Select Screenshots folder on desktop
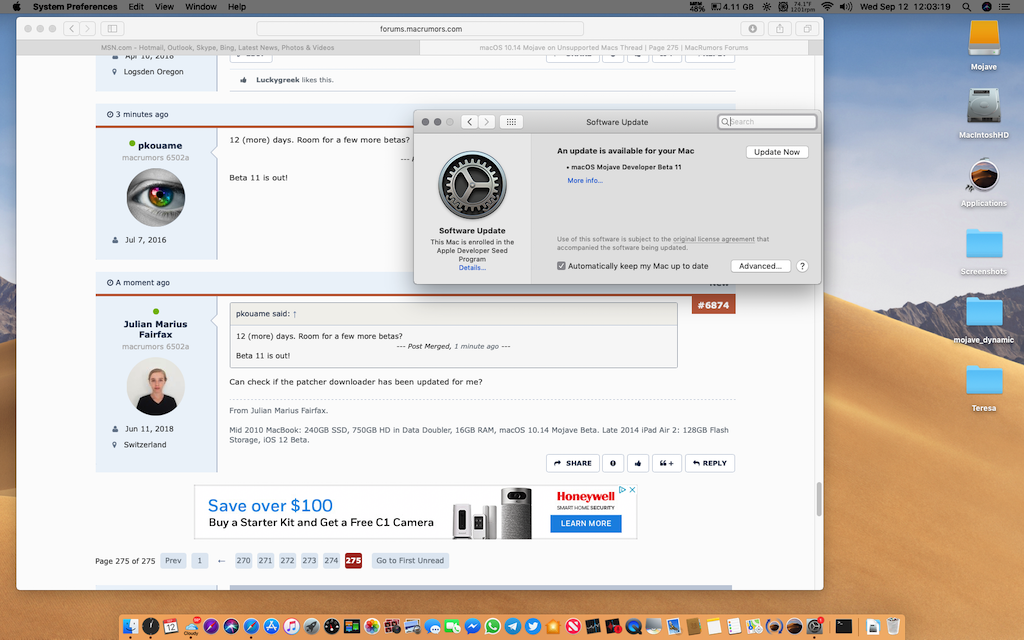1024x640 pixels. (984, 244)
